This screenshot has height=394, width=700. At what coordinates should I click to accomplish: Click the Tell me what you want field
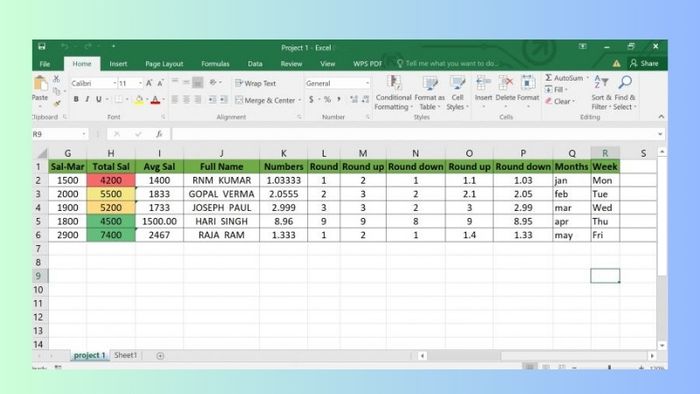[447, 64]
